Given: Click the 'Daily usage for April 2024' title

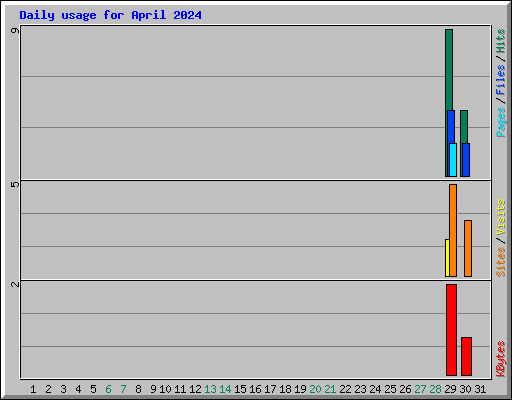Looking at the screenshot, I should point(110,15).
